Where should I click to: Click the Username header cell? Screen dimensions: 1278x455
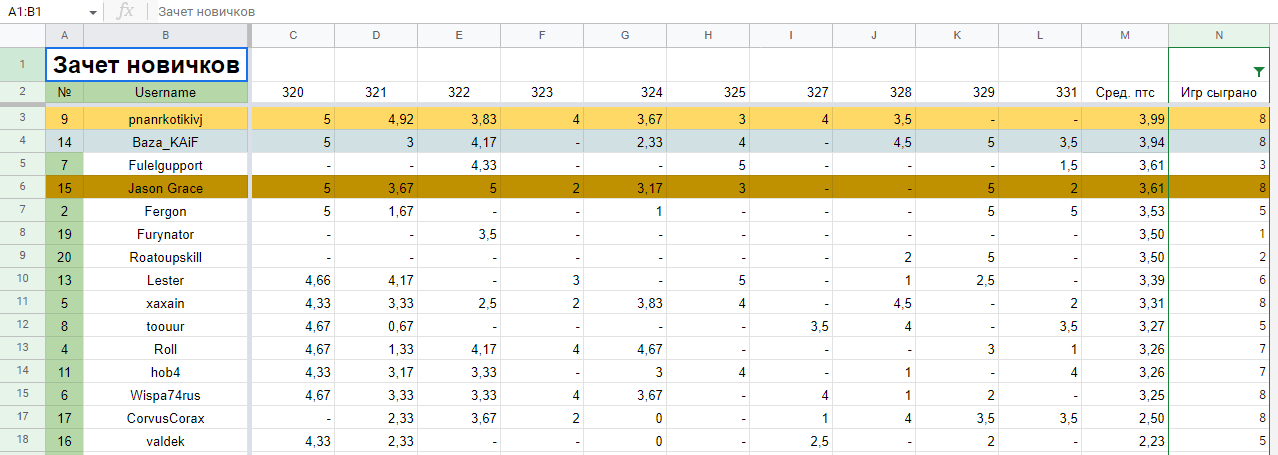click(x=165, y=92)
